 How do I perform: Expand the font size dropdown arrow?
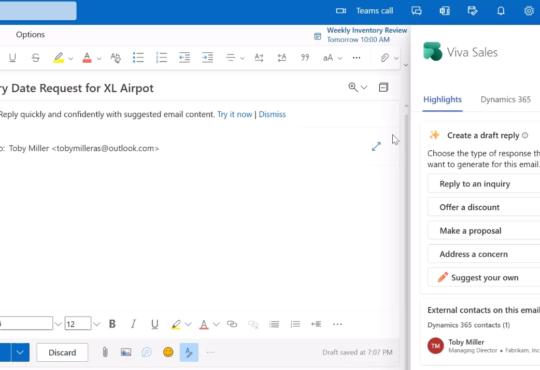click(97, 324)
